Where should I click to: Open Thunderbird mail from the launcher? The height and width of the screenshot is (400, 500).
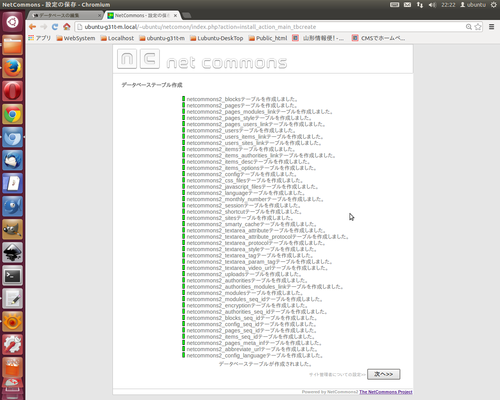tap(13, 160)
